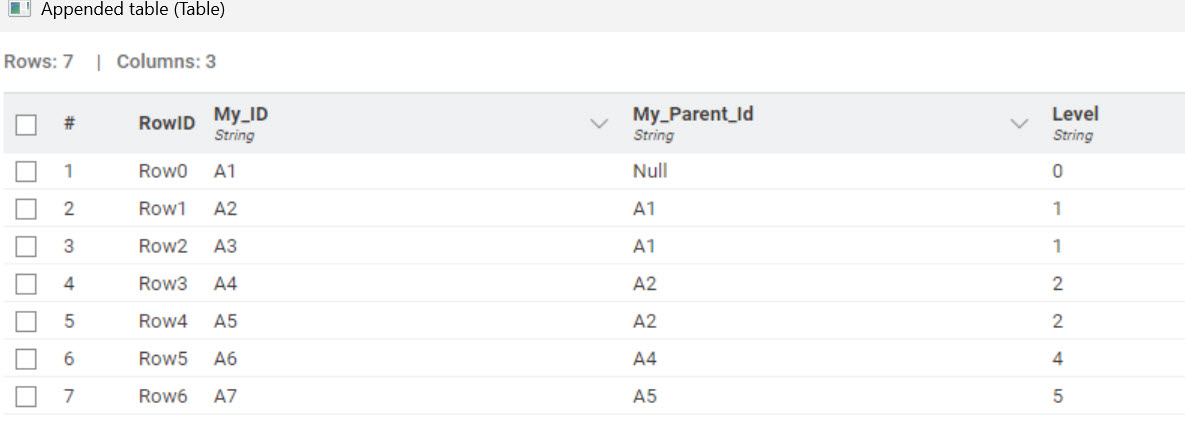Mark the checkbox for row A4
The height and width of the screenshot is (441, 1185).
point(26,285)
